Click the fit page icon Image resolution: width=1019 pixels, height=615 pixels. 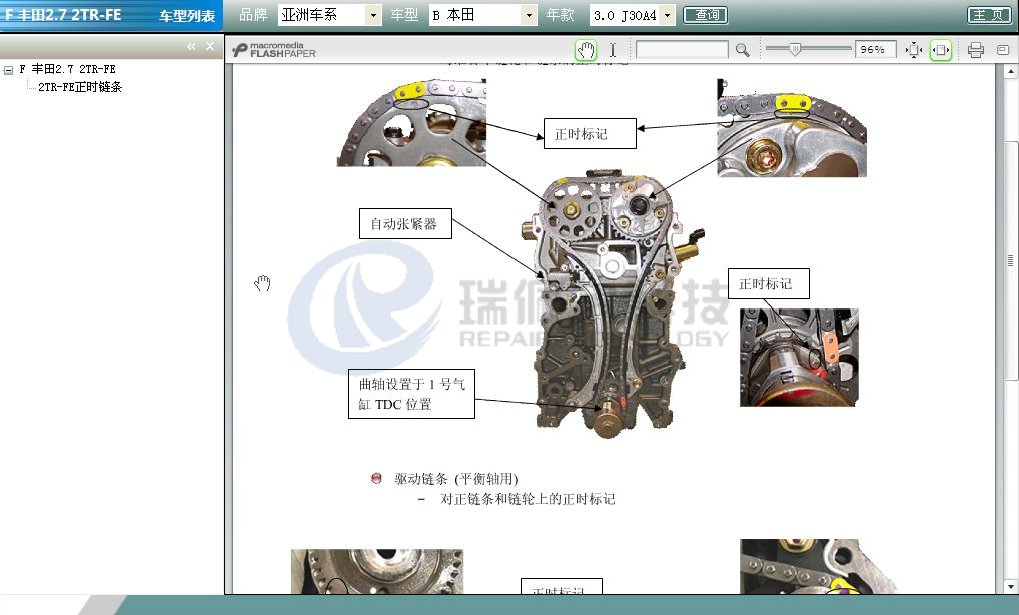pos(914,50)
